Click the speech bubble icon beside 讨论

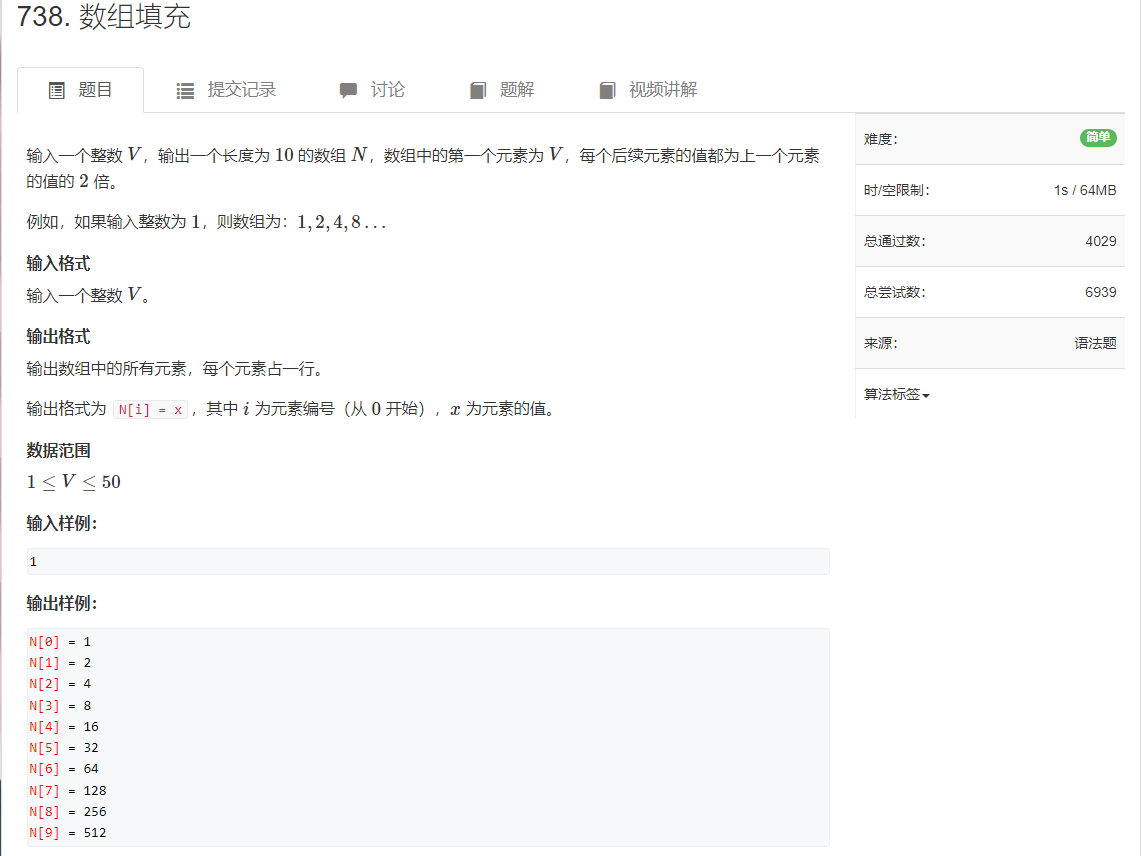pyautogui.click(x=349, y=91)
